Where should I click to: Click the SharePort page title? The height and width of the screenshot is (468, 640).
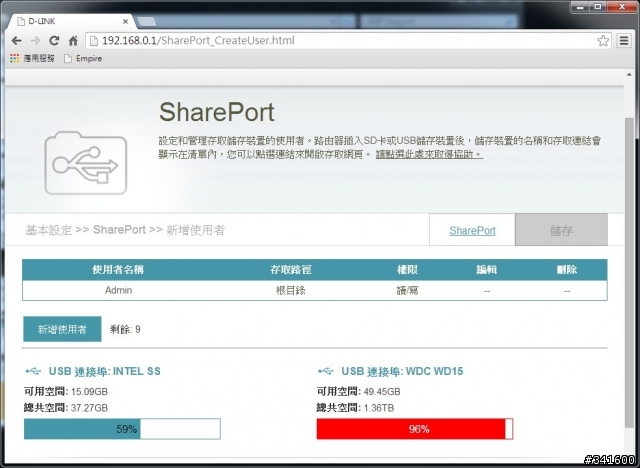(217, 112)
